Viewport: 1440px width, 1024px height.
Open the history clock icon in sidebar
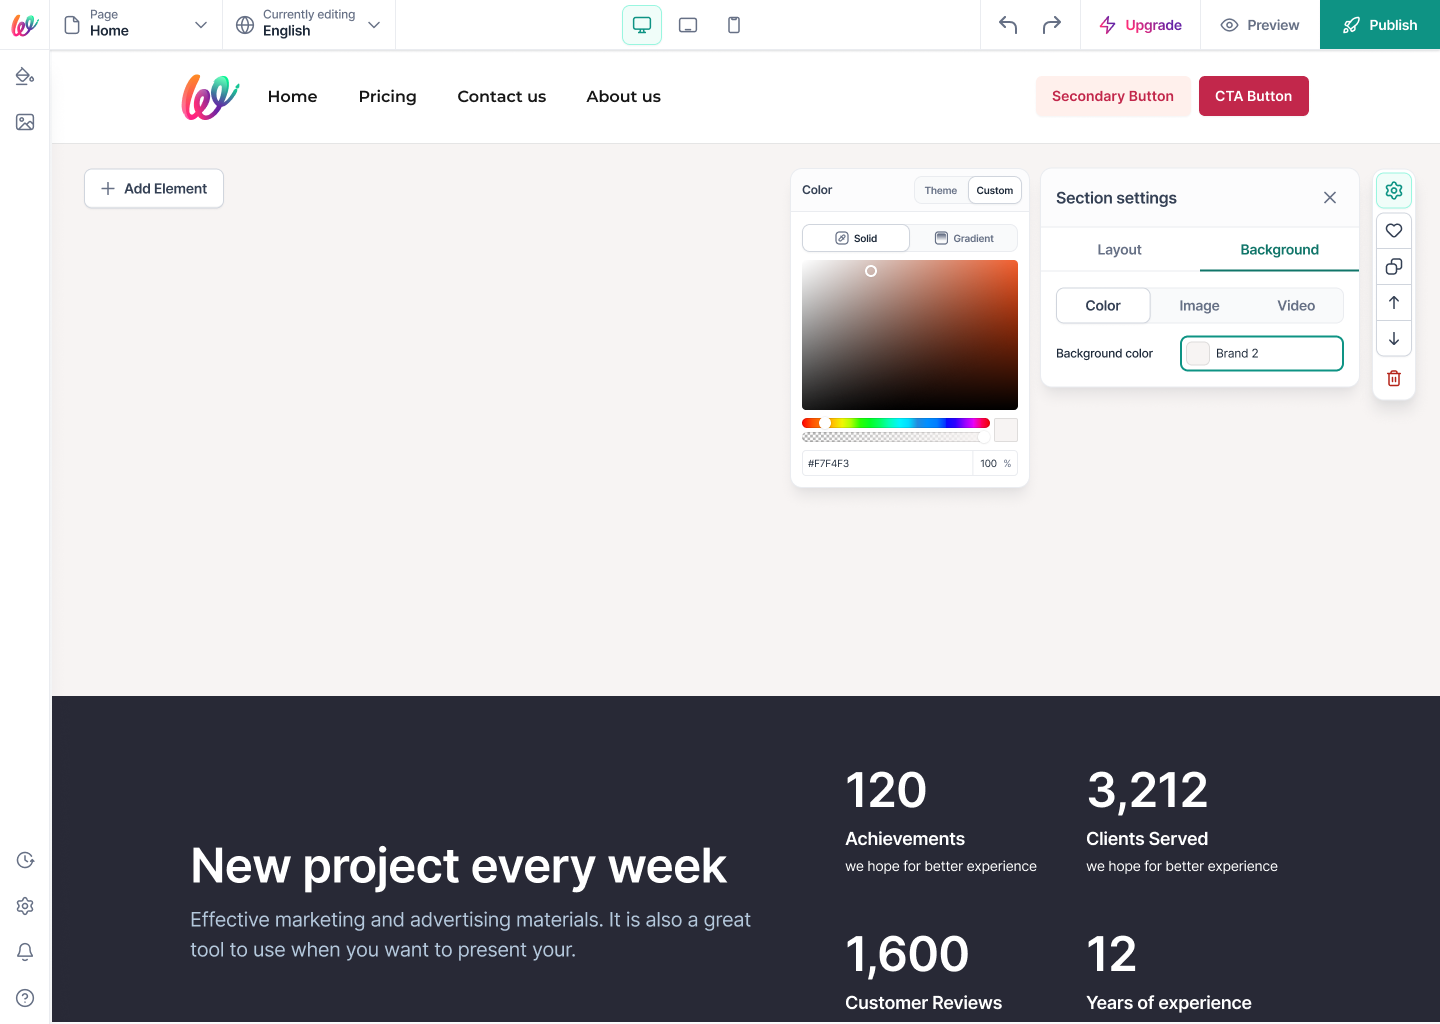[25, 860]
